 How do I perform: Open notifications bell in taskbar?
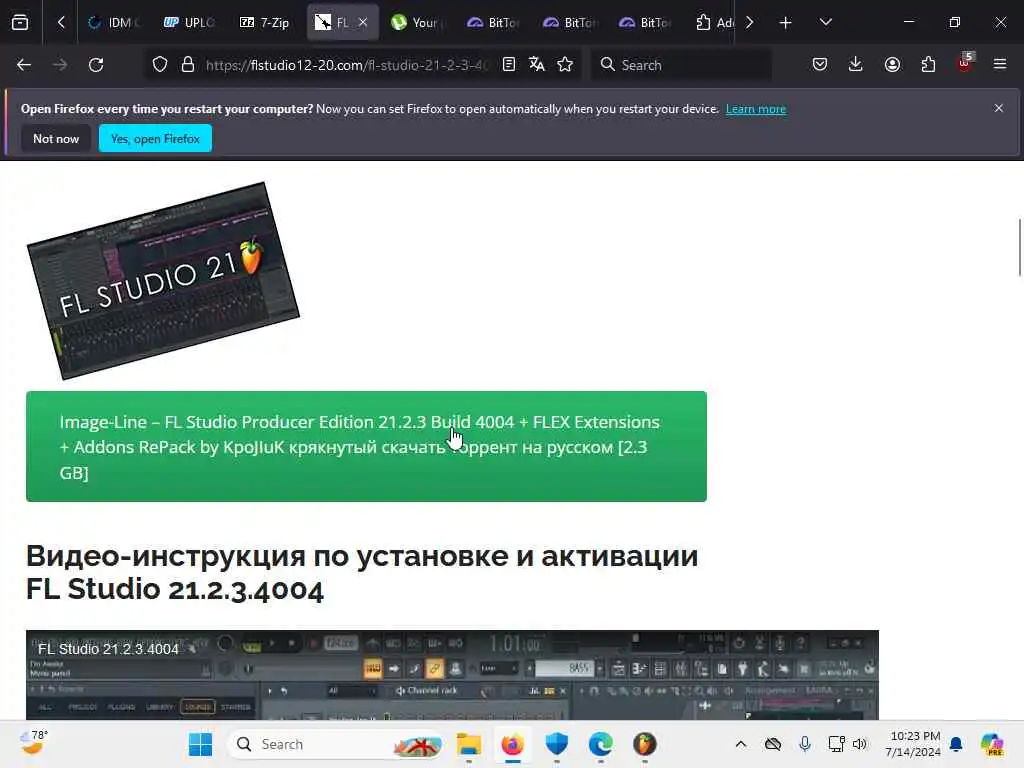point(956,744)
